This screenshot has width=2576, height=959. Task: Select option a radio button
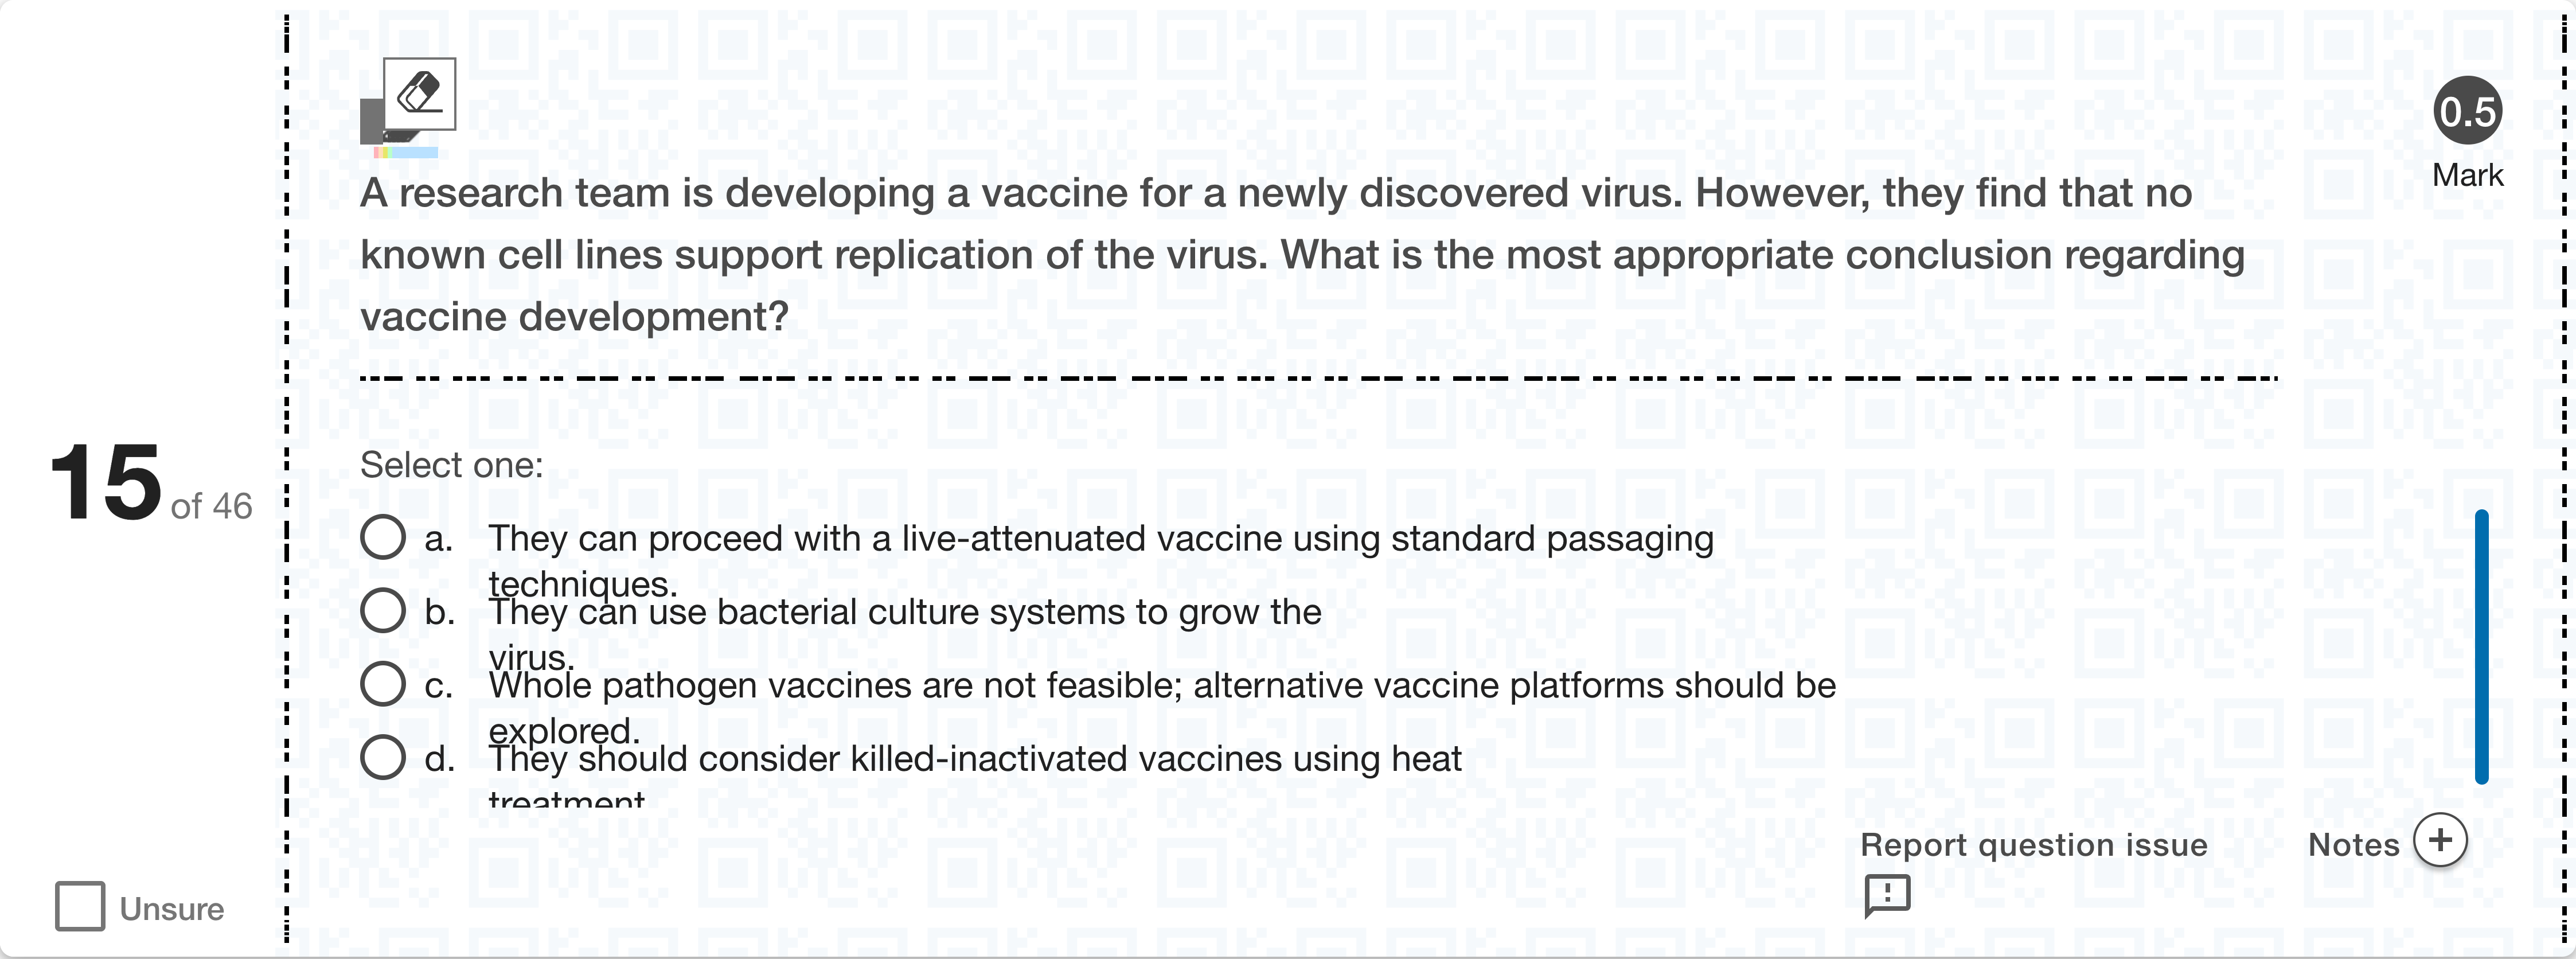tap(383, 537)
